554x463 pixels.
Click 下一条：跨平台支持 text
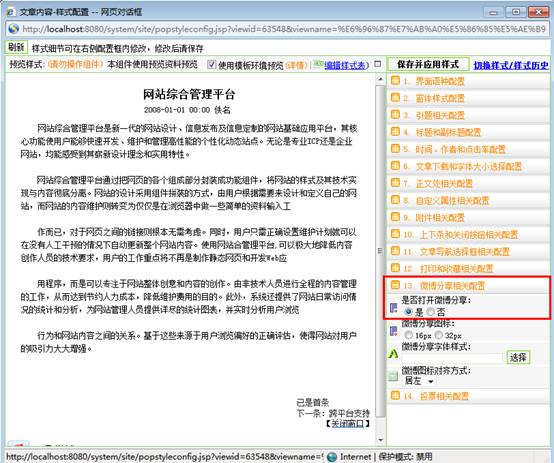click(332, 413)
